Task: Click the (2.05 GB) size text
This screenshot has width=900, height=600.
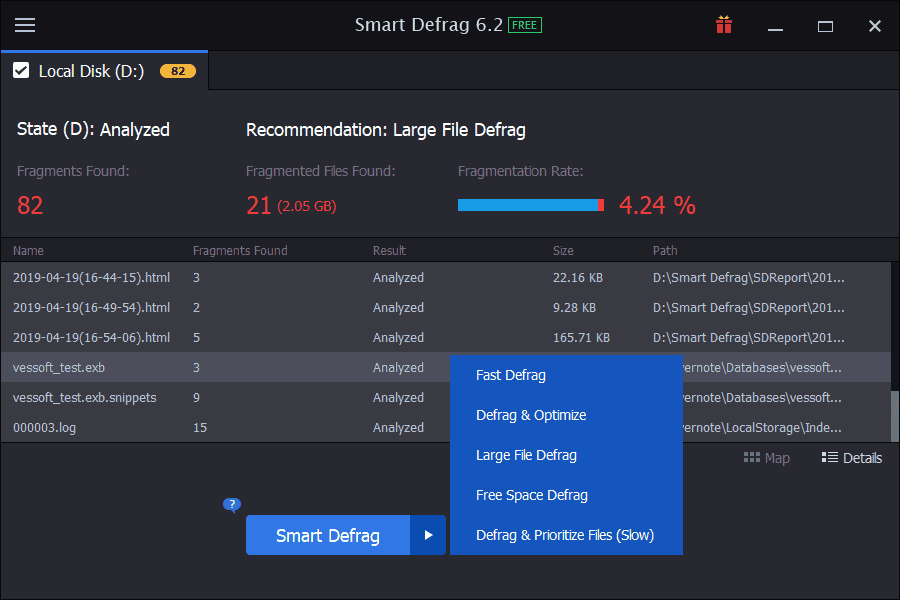Action: (x=307, y=206)
